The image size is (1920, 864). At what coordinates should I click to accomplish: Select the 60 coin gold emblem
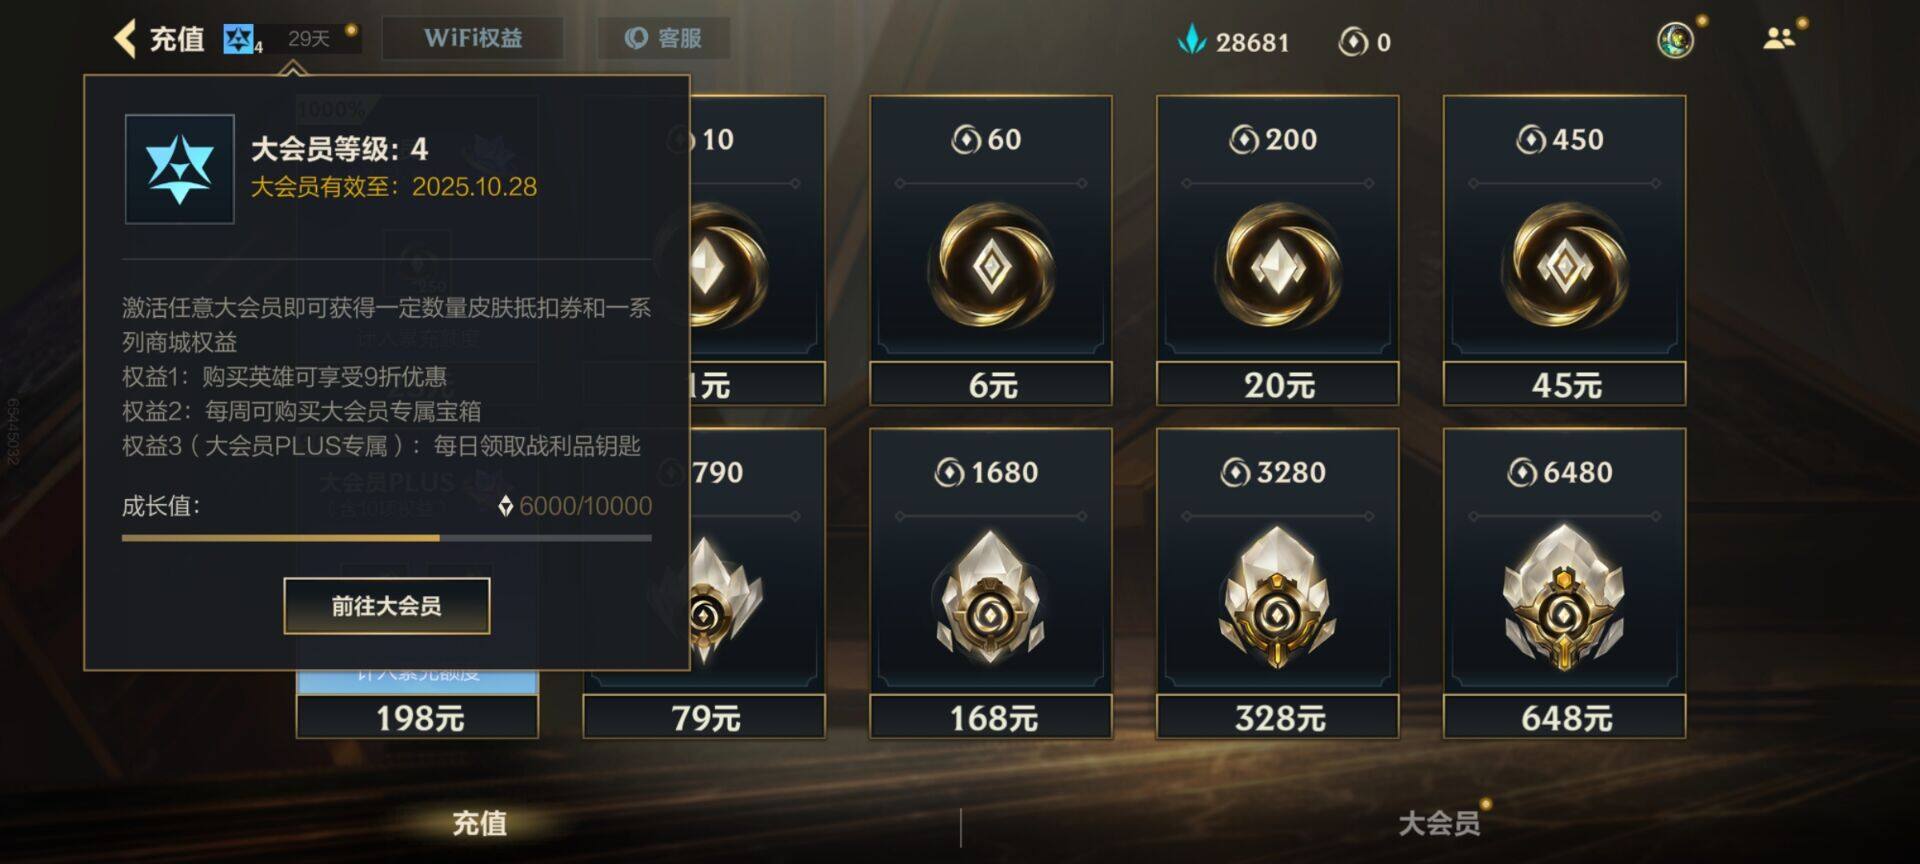coord(991,267)
